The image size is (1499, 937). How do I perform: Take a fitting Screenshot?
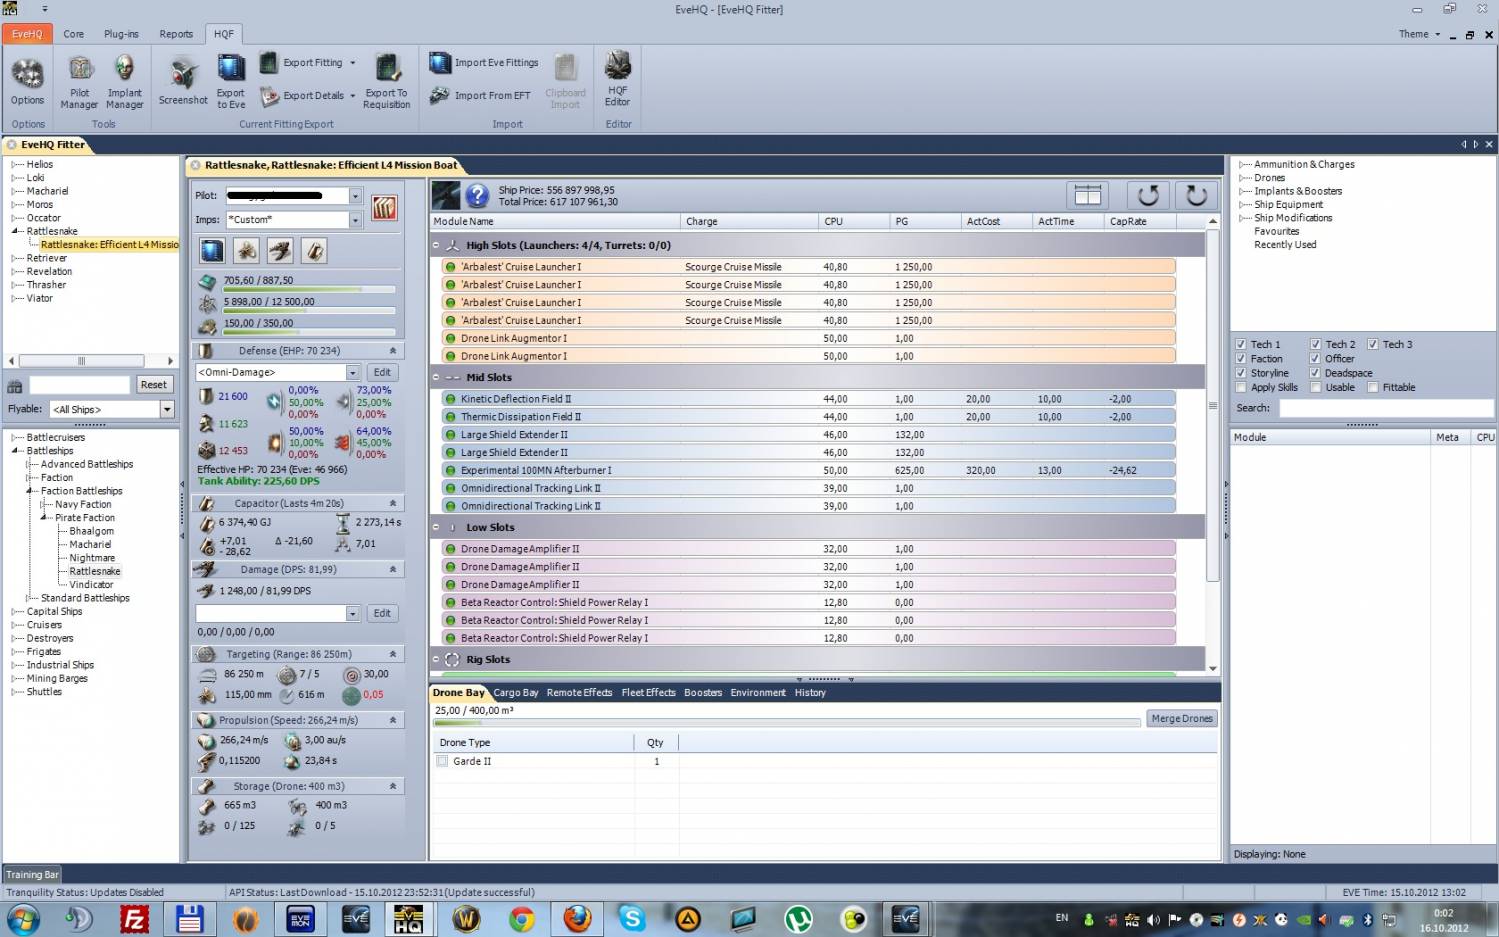[x=183, y=82]
